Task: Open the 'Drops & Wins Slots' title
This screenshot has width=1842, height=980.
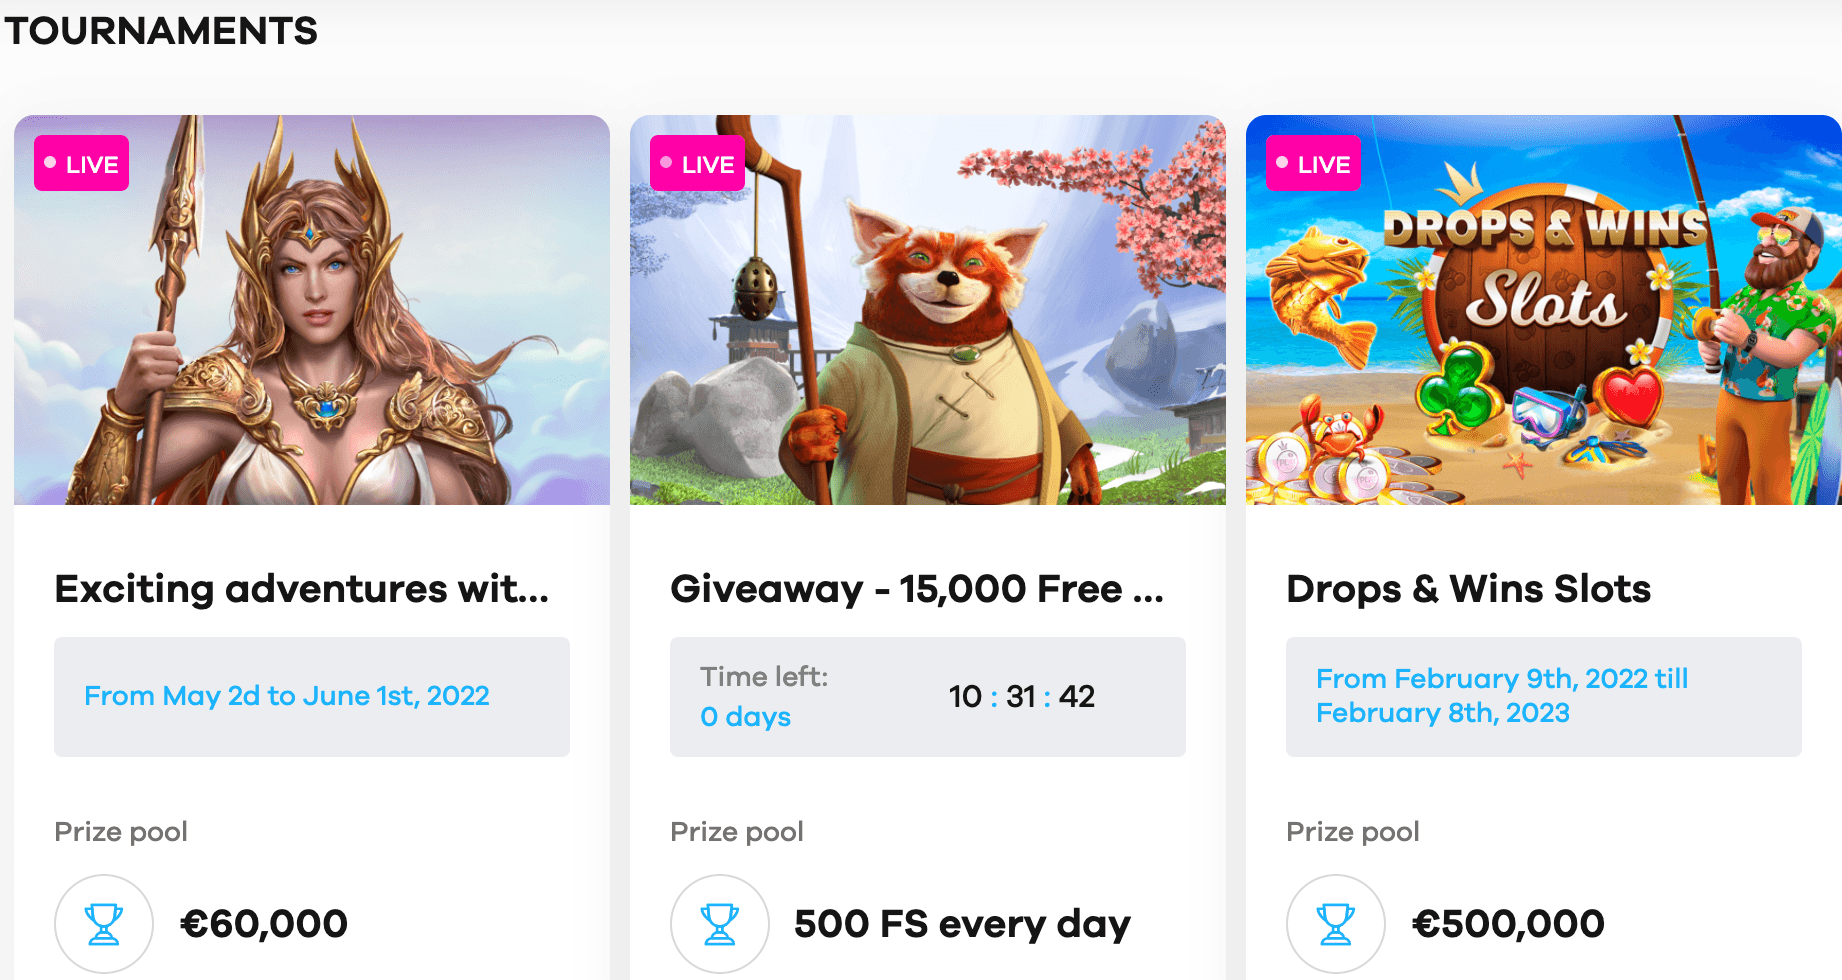Action: 1469,589
